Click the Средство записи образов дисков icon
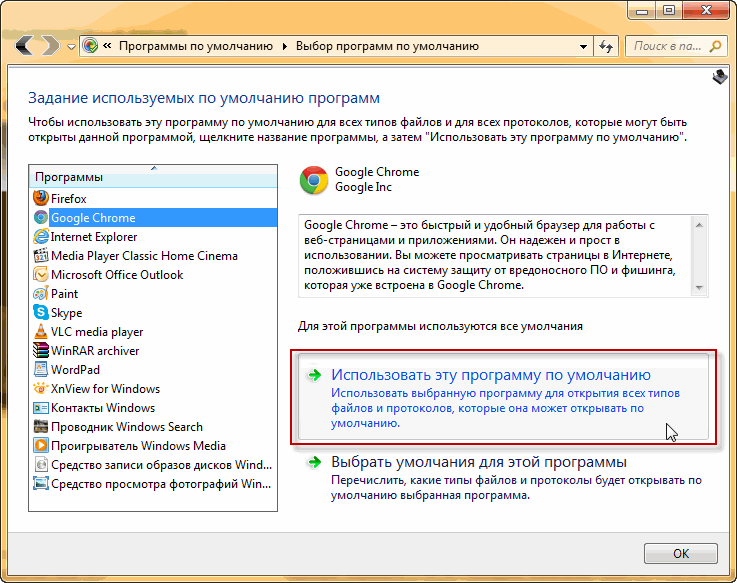Viewport: 737px width, 583px height. tap(41, 465)
